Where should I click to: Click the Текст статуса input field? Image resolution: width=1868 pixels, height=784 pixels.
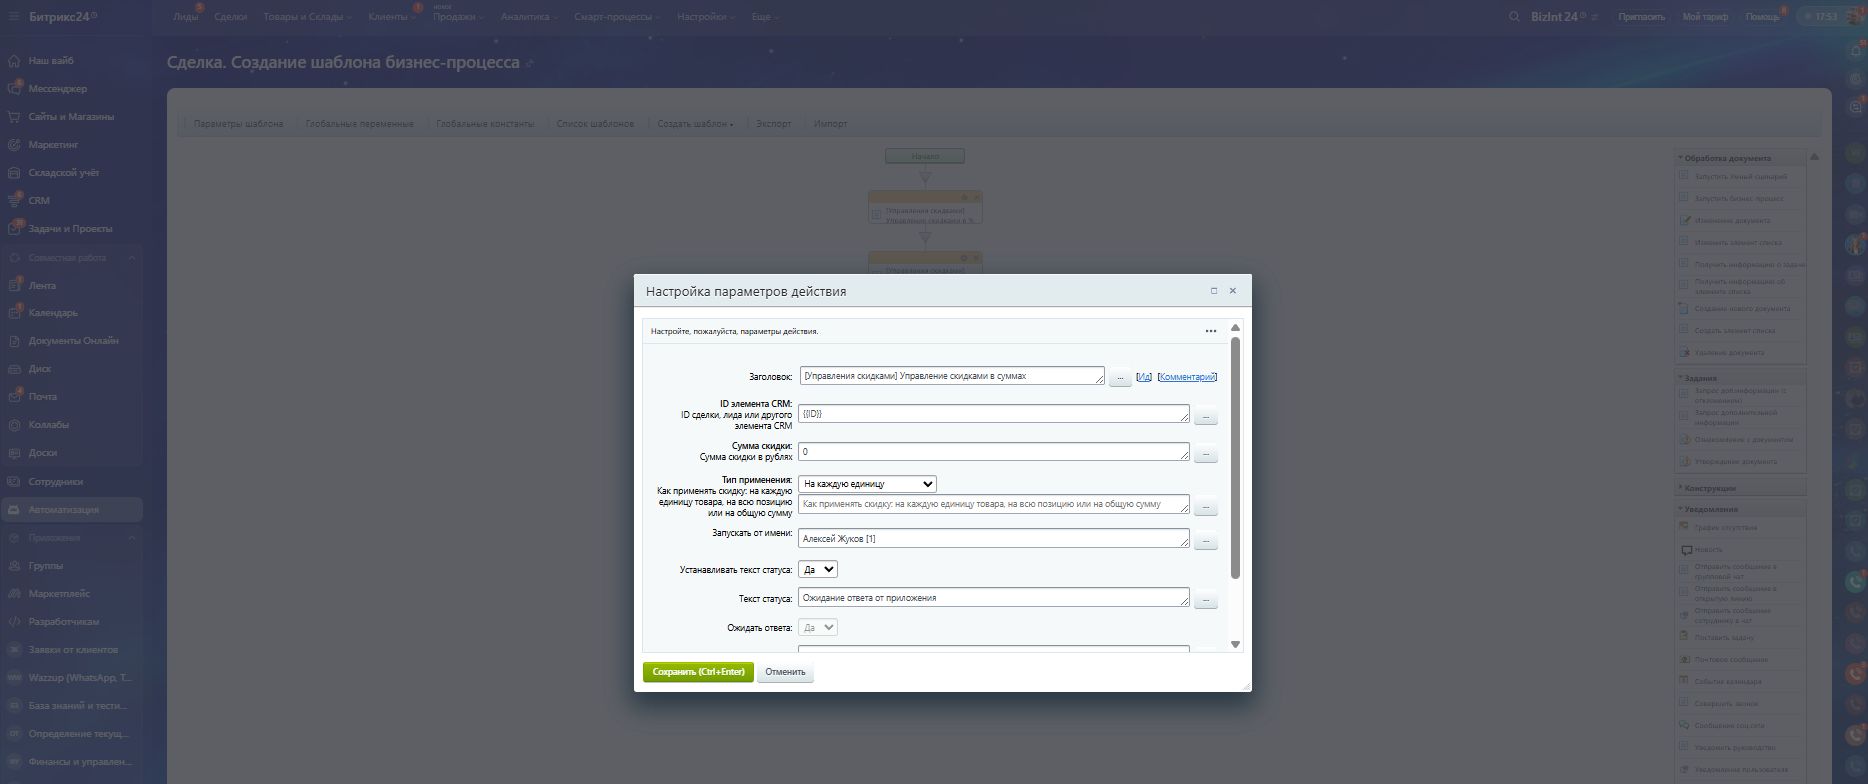pos(994,598)
